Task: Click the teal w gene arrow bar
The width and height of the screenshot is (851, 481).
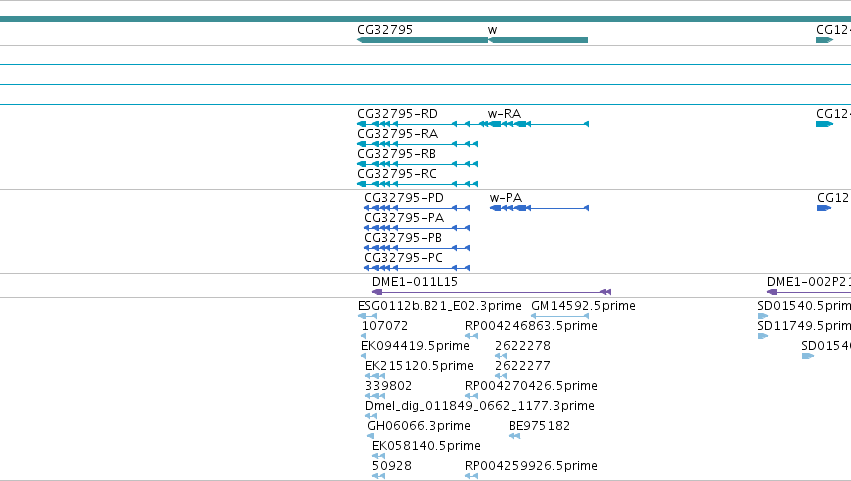Action: pyautogui.click(x=538, y=40)
